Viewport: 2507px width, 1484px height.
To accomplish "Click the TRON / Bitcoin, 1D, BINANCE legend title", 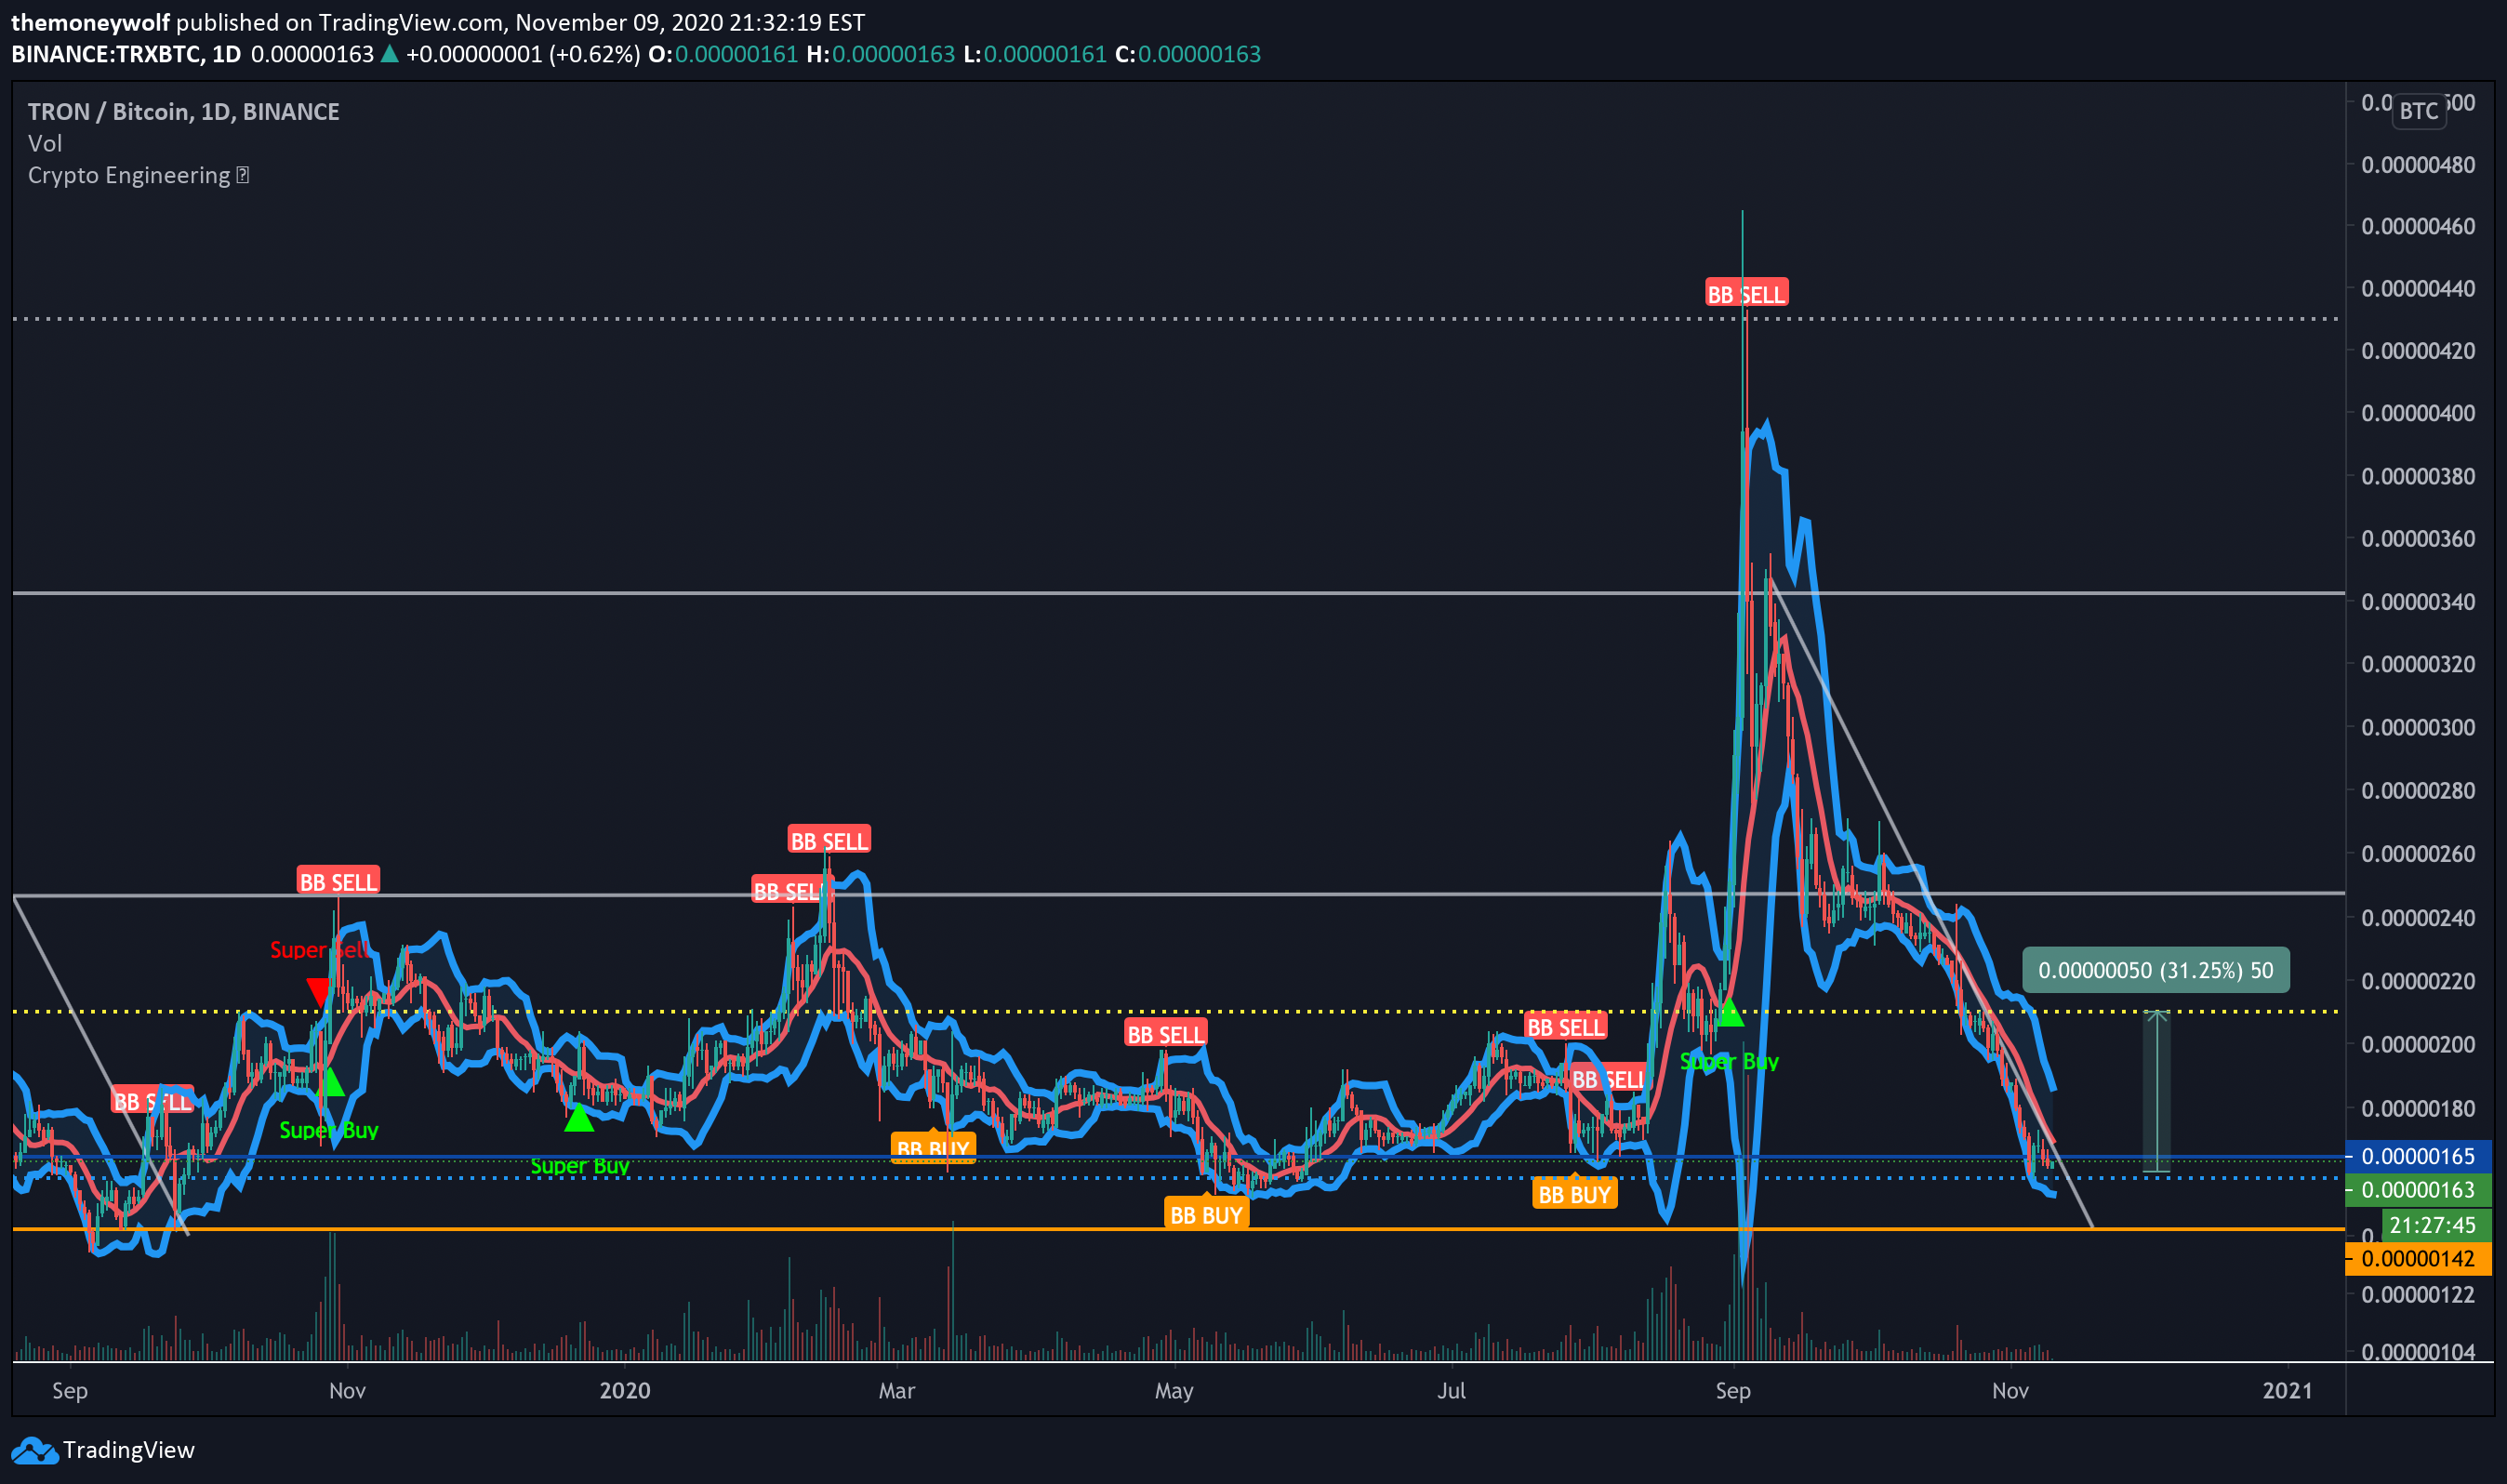I will pyautogui.click(x=183, y=111).
